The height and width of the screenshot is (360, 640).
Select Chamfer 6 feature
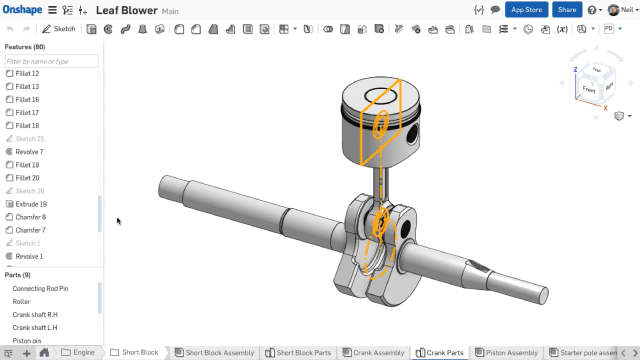pos(31,217)
